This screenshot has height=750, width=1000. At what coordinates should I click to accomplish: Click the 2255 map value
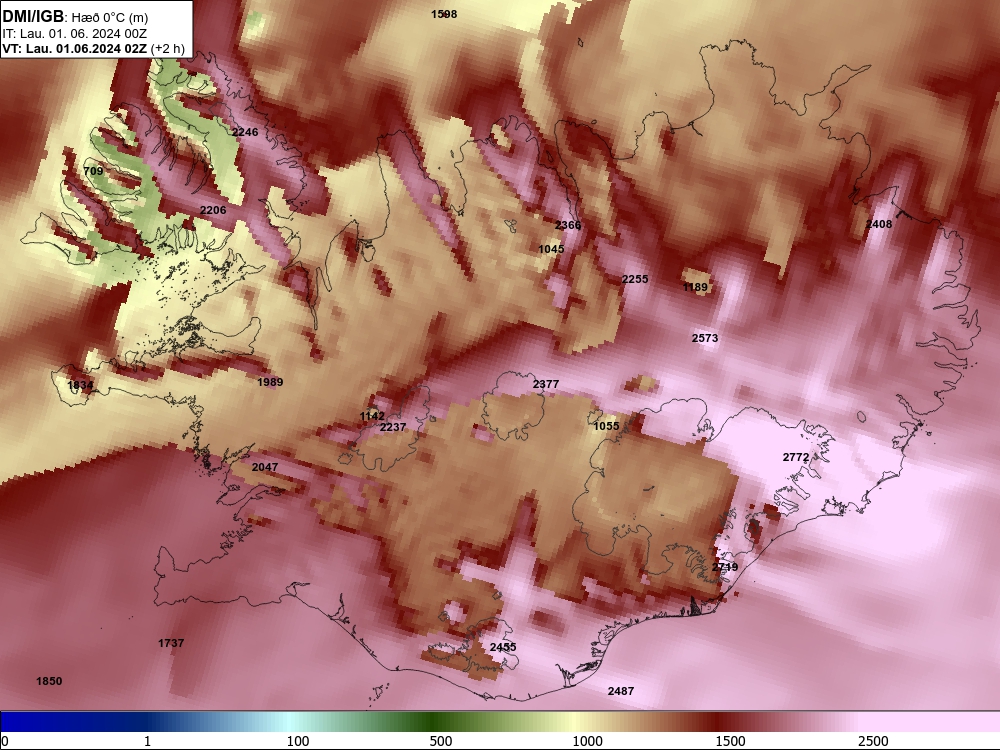coord(635,279)
